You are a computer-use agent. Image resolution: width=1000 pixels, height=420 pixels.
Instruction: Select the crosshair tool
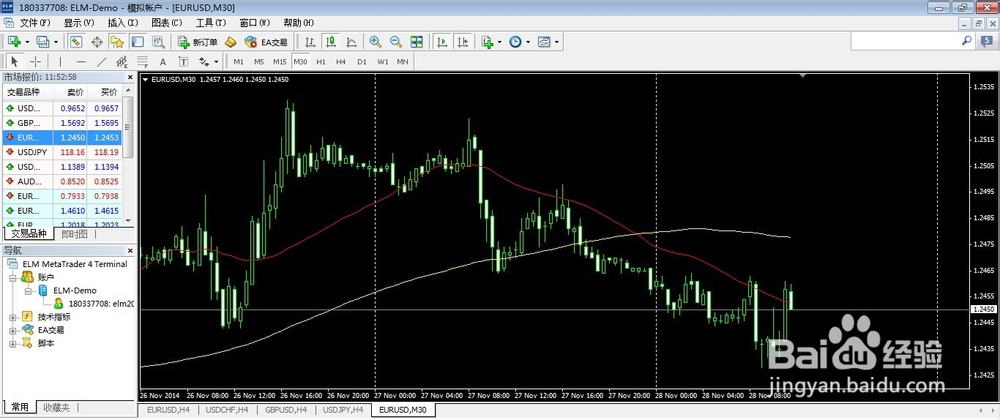pos(36,62)
